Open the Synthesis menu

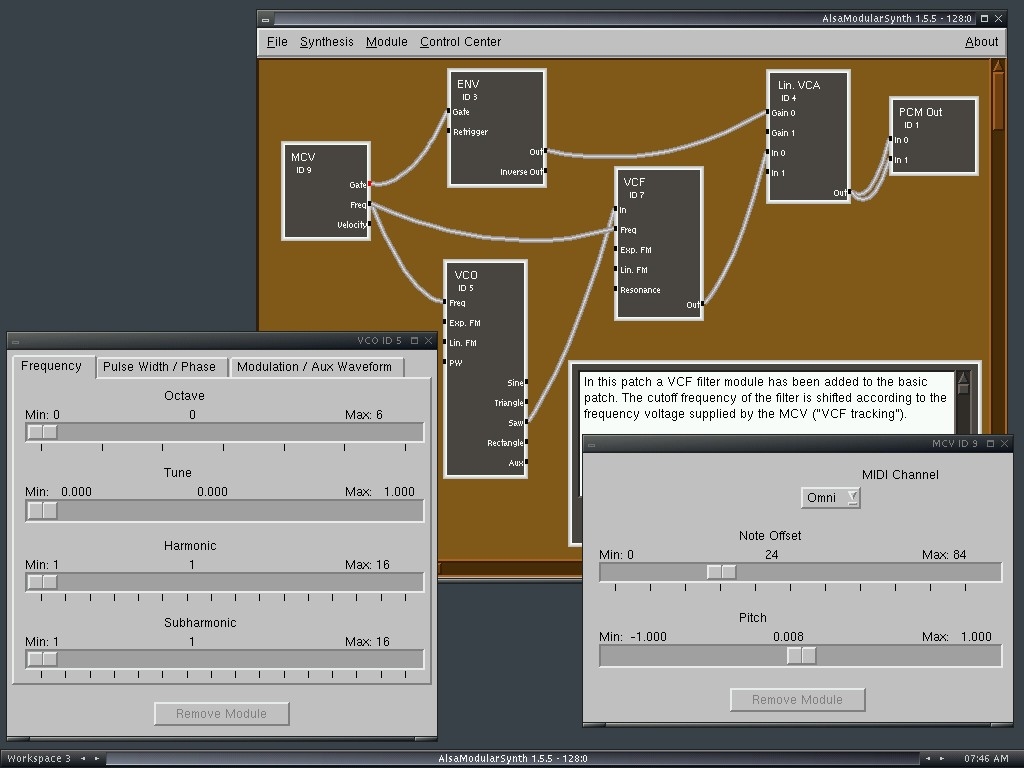(x=326, y=42)
